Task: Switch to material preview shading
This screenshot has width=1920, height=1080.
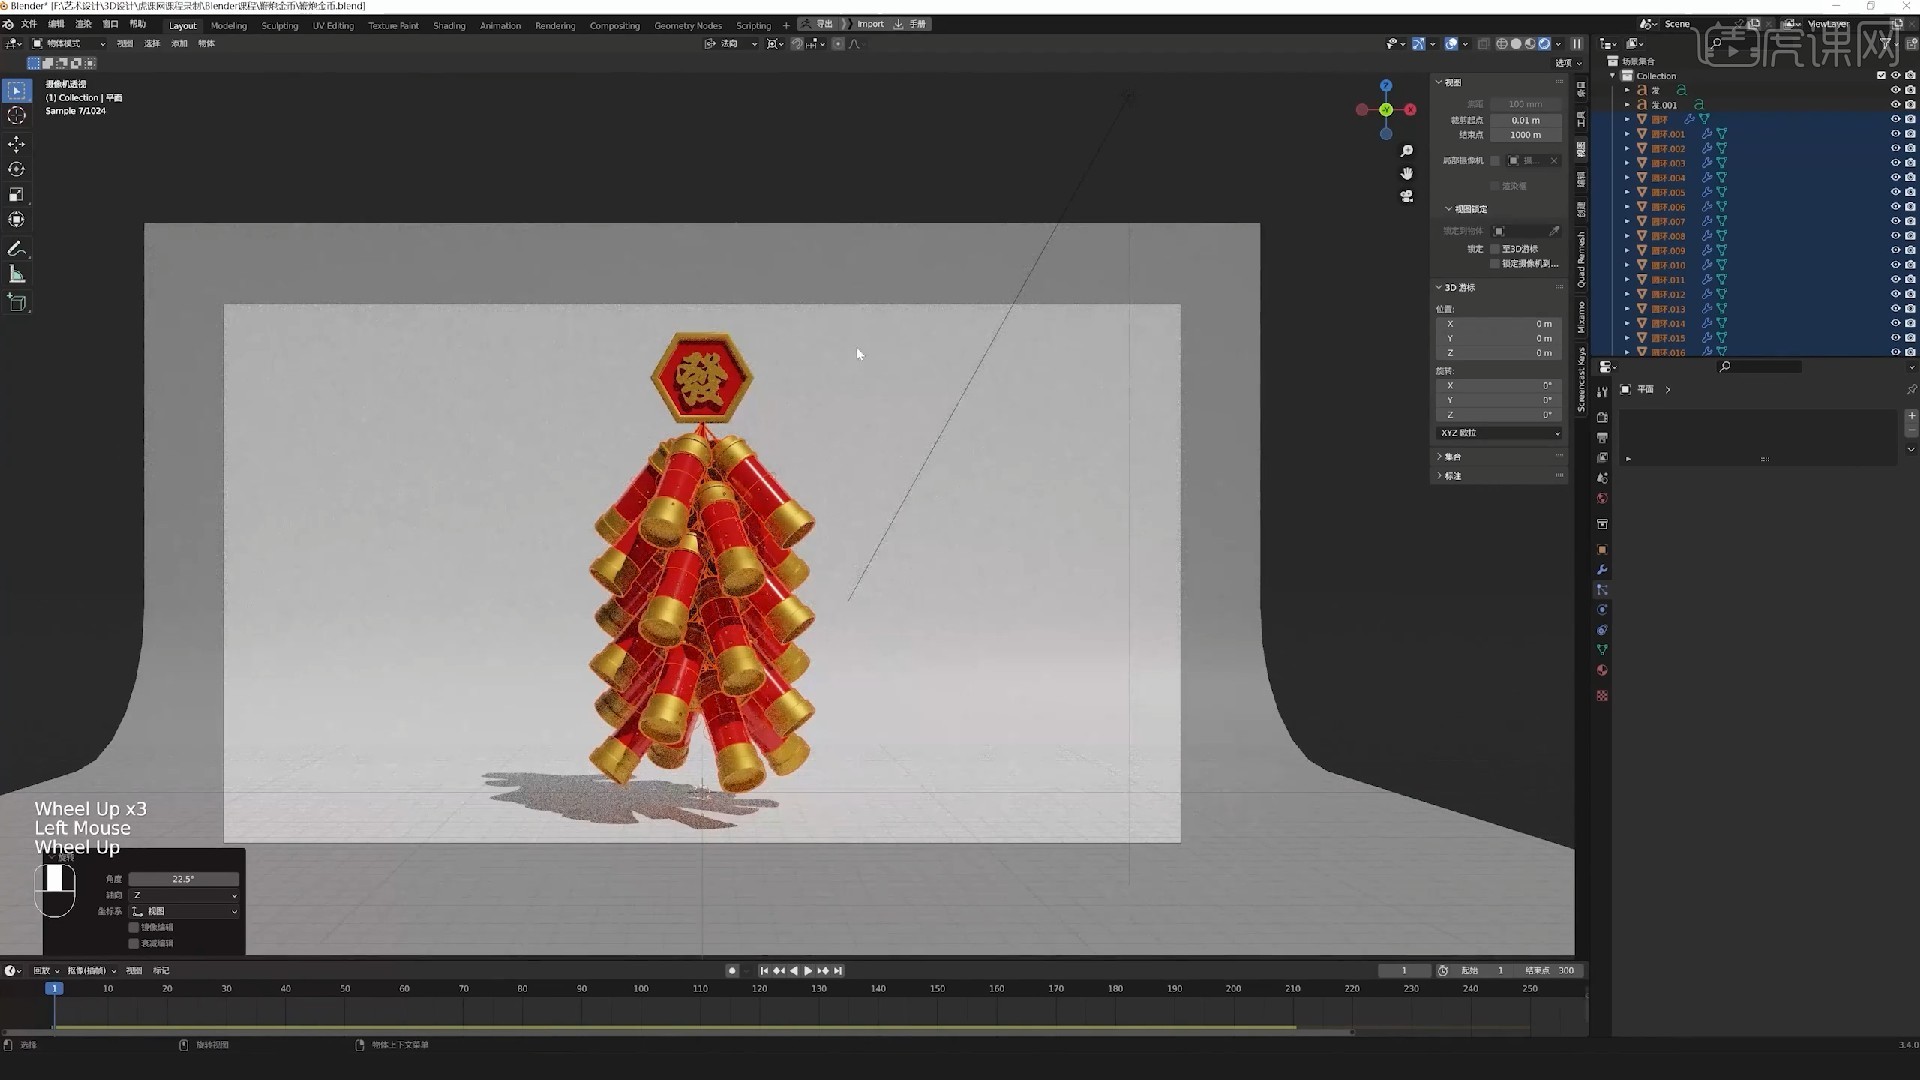Action: click(1530, 44)
